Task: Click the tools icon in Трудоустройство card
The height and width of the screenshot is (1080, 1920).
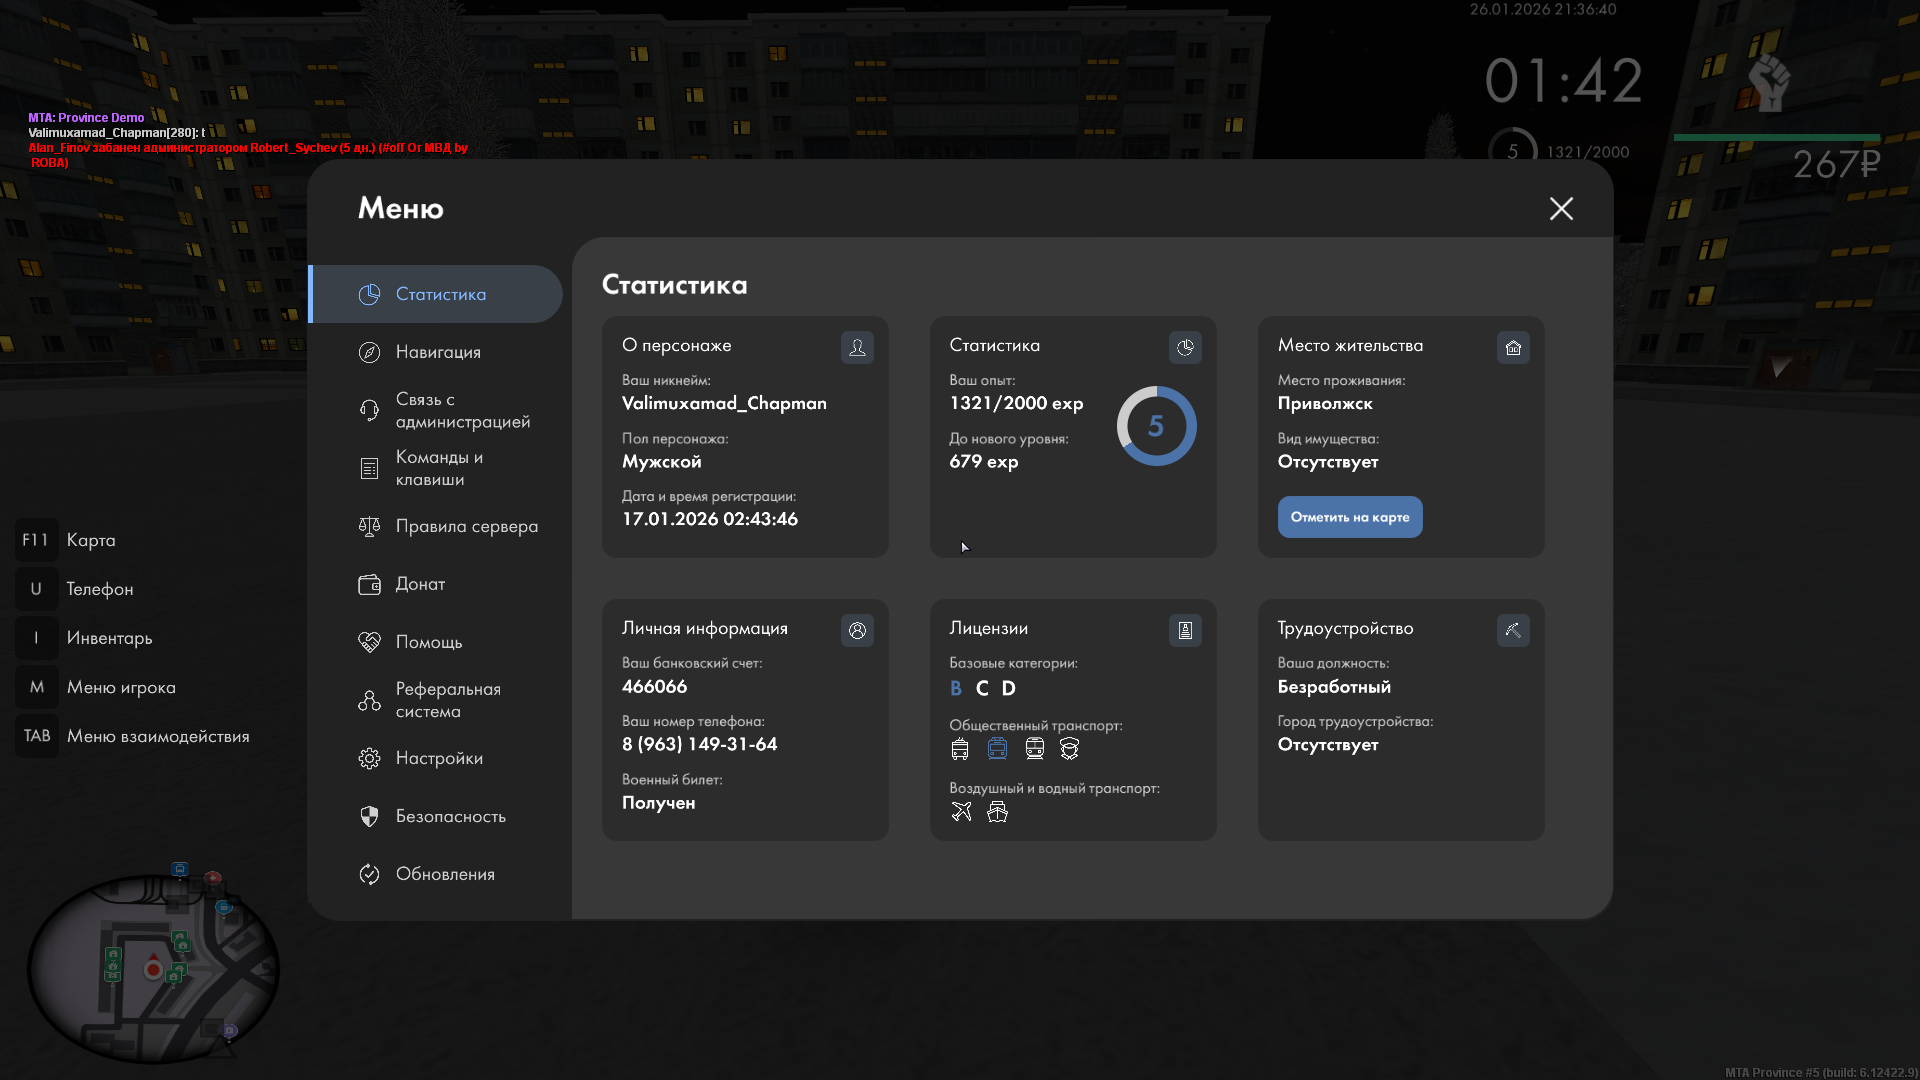Action: coord(1513,630)
